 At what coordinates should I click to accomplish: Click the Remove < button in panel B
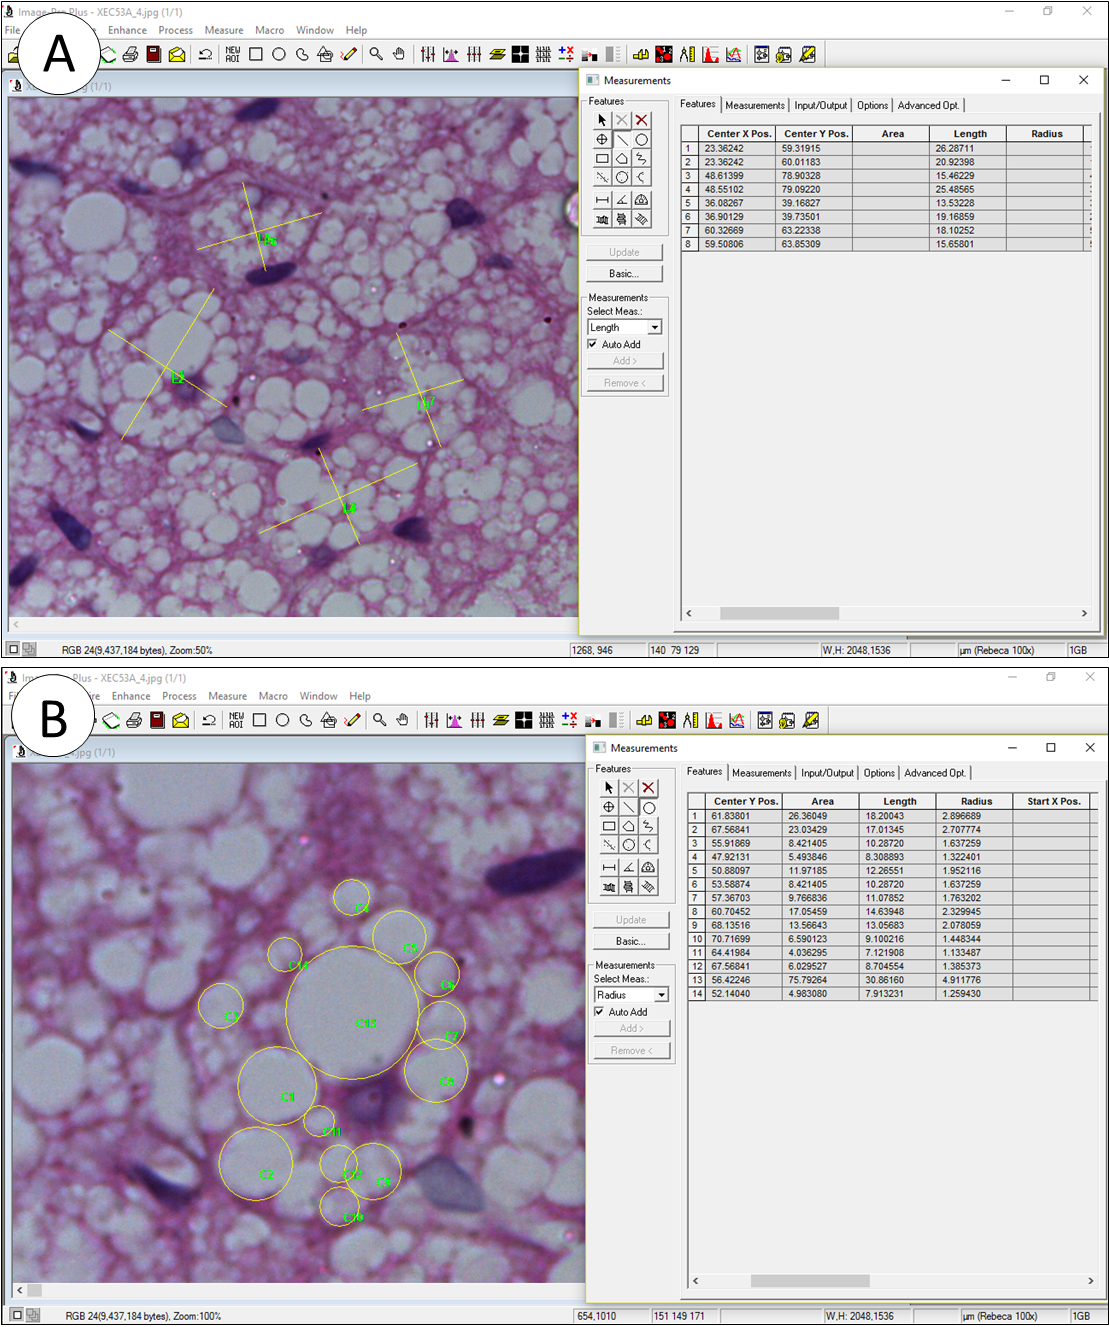click(x=630, y=1051)
